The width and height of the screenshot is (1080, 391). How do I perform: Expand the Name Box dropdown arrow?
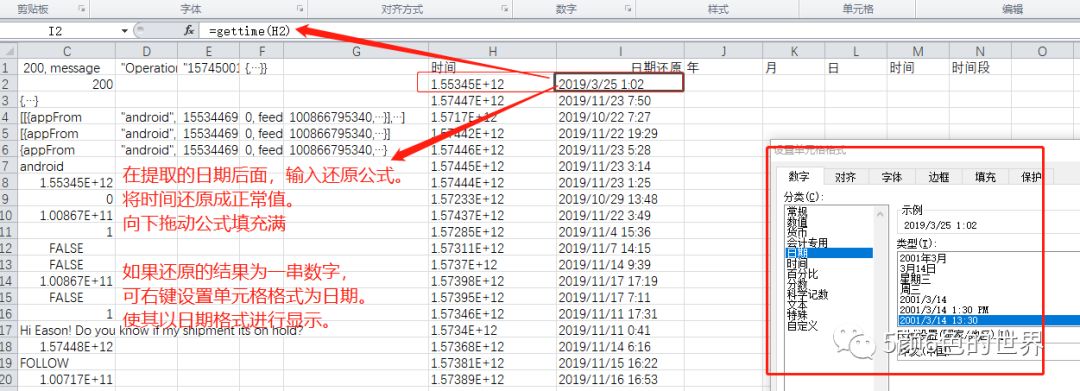[125, 31]
